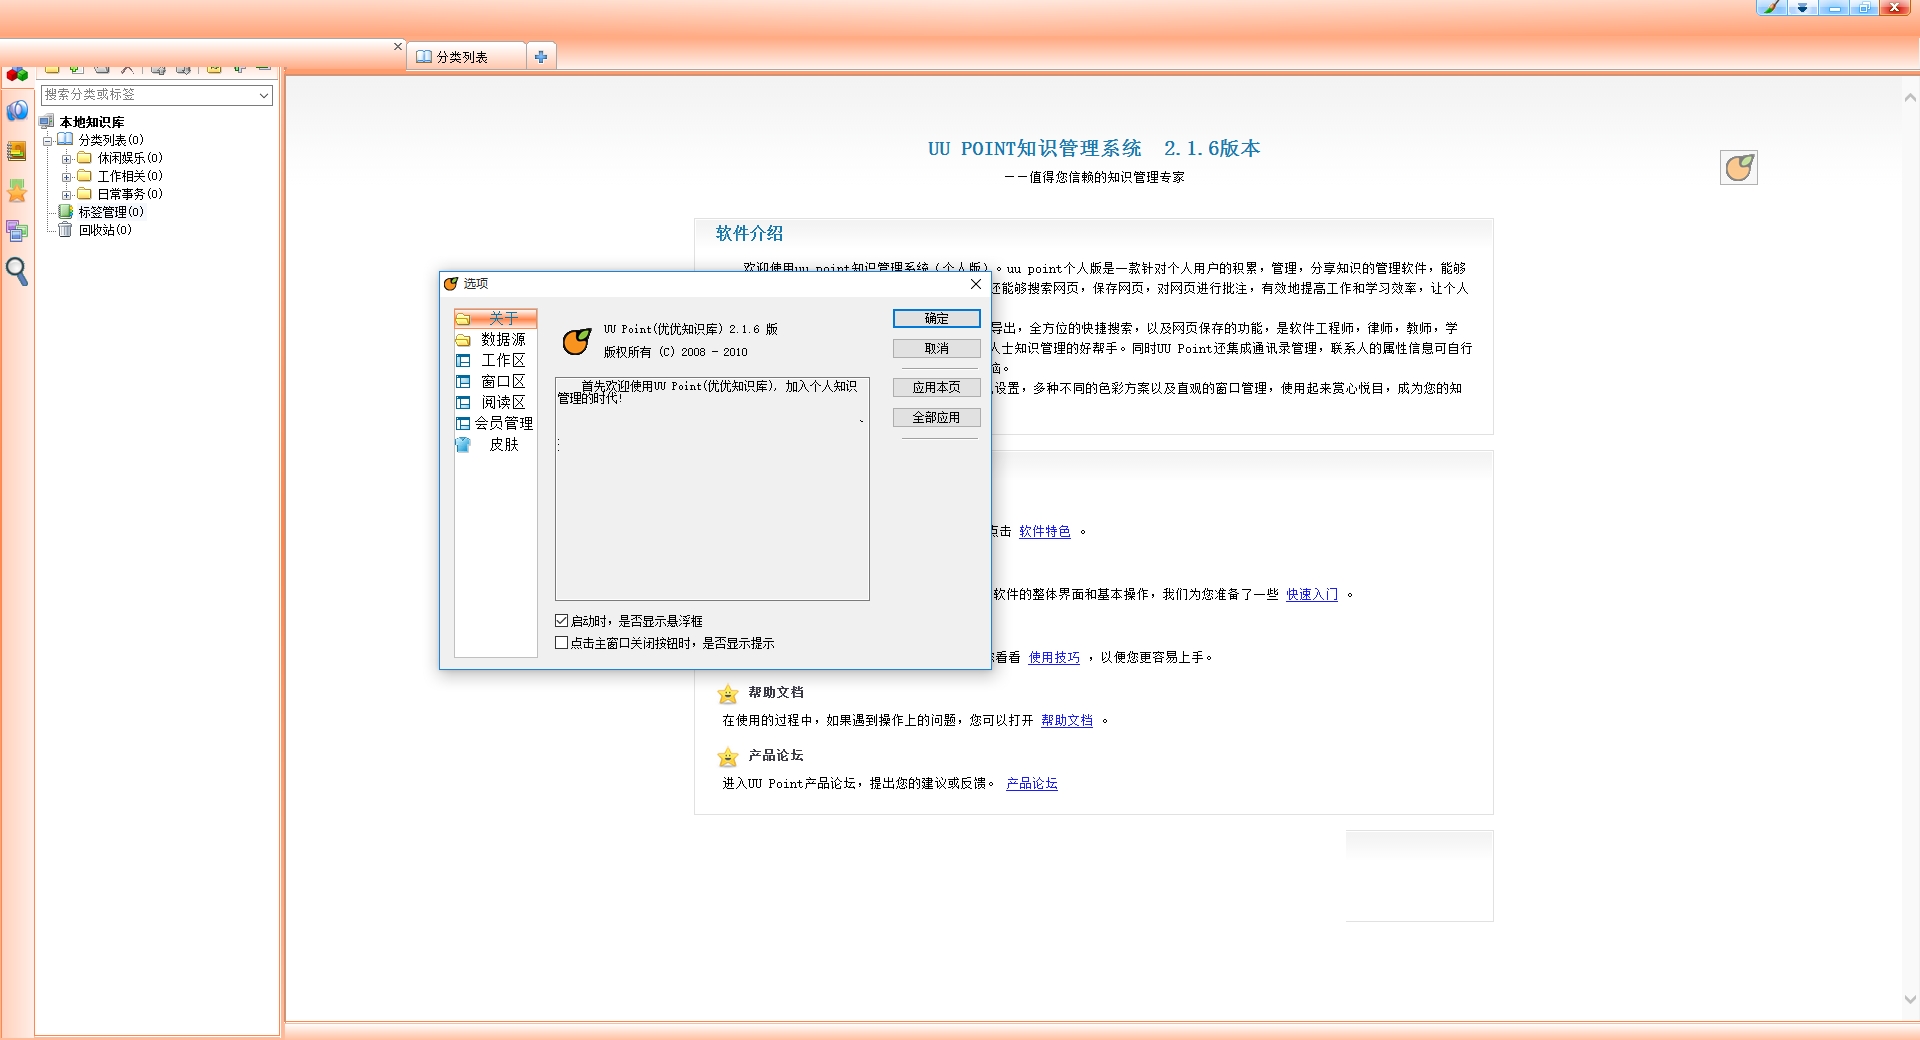Expand the 休闲娱乐 folder node
The width and height of the screenshot is (1920, 1040).
[66, 158]
